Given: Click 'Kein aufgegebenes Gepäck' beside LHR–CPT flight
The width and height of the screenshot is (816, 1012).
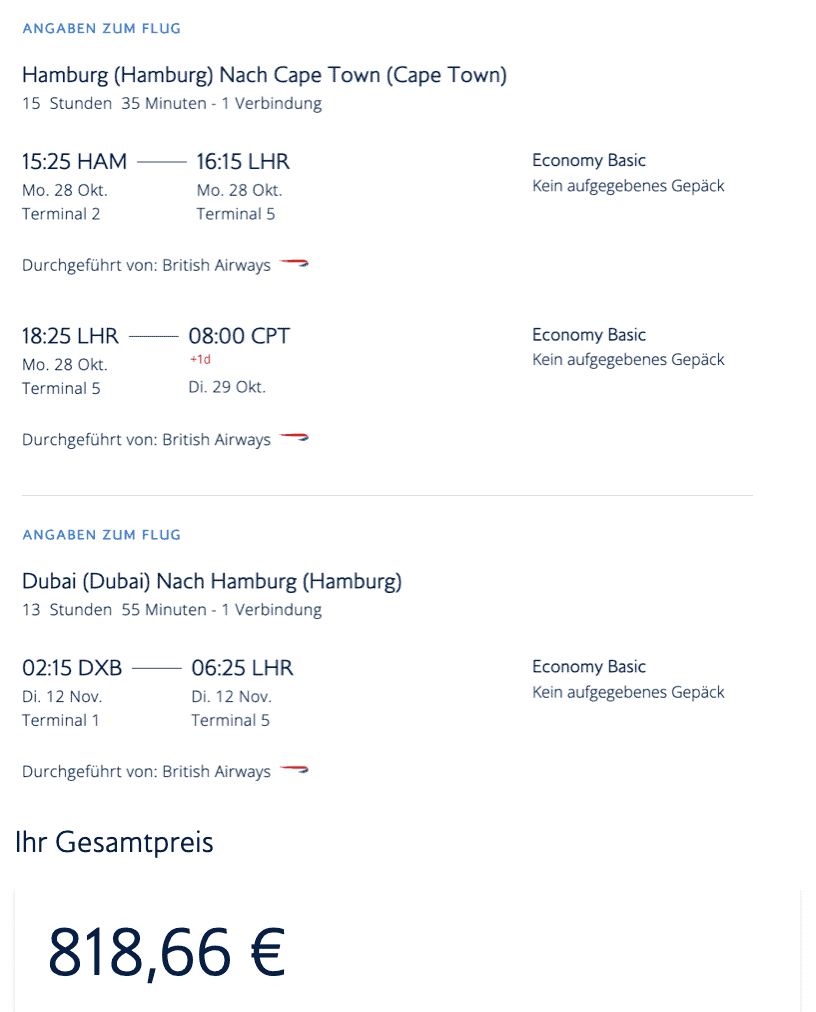Looking at the screenshot, I should click(x=628, y=359).
